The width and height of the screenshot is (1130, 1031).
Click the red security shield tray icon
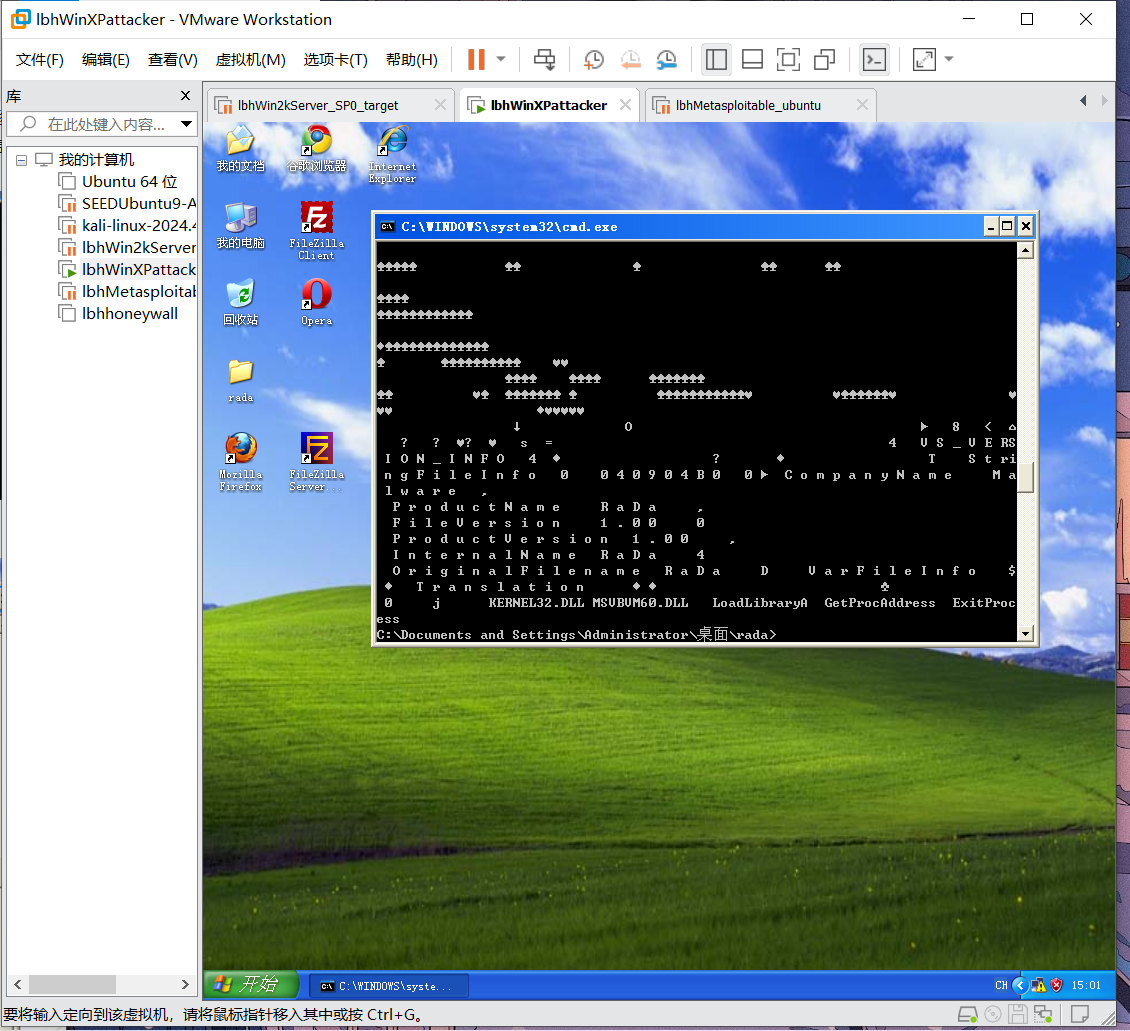[1056, 985]
